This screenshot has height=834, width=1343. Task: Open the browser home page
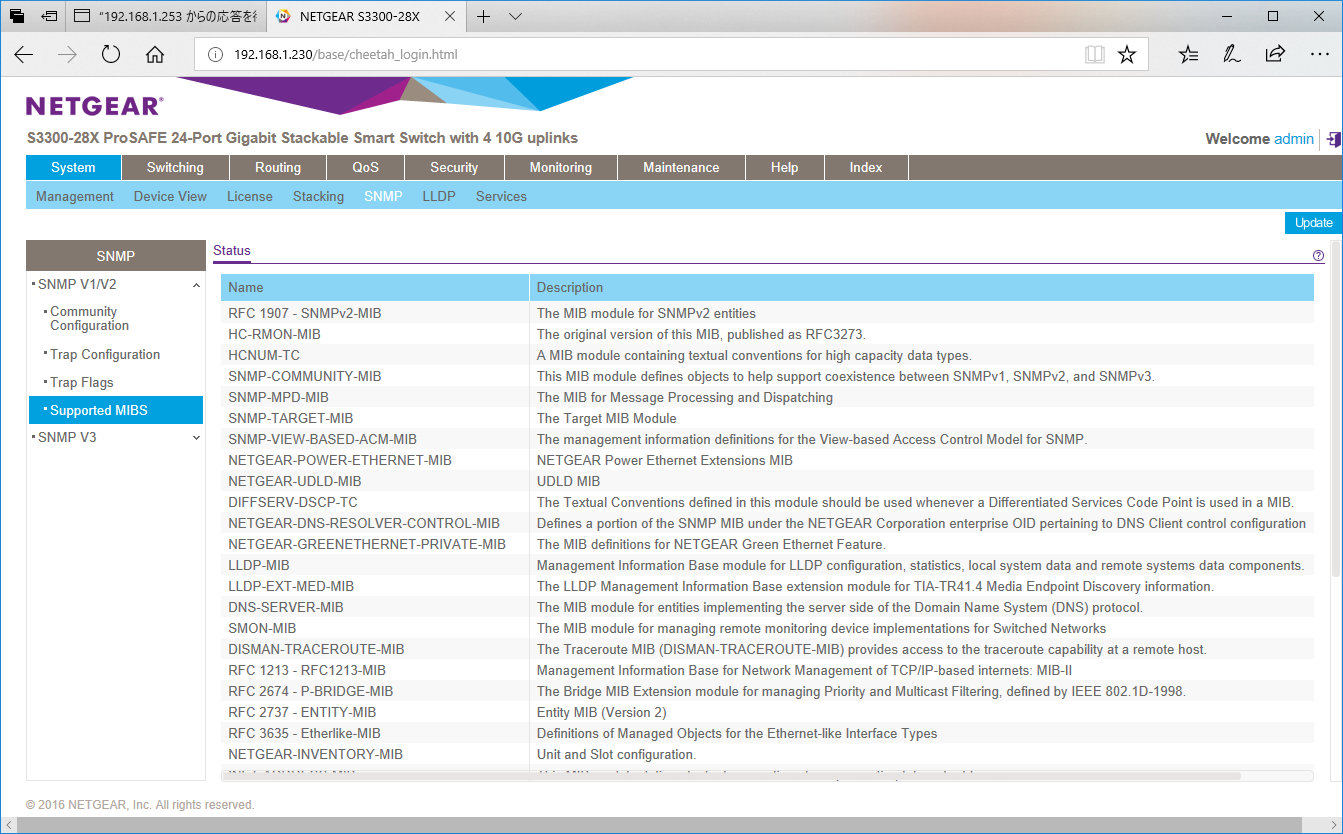pos(155,55)
